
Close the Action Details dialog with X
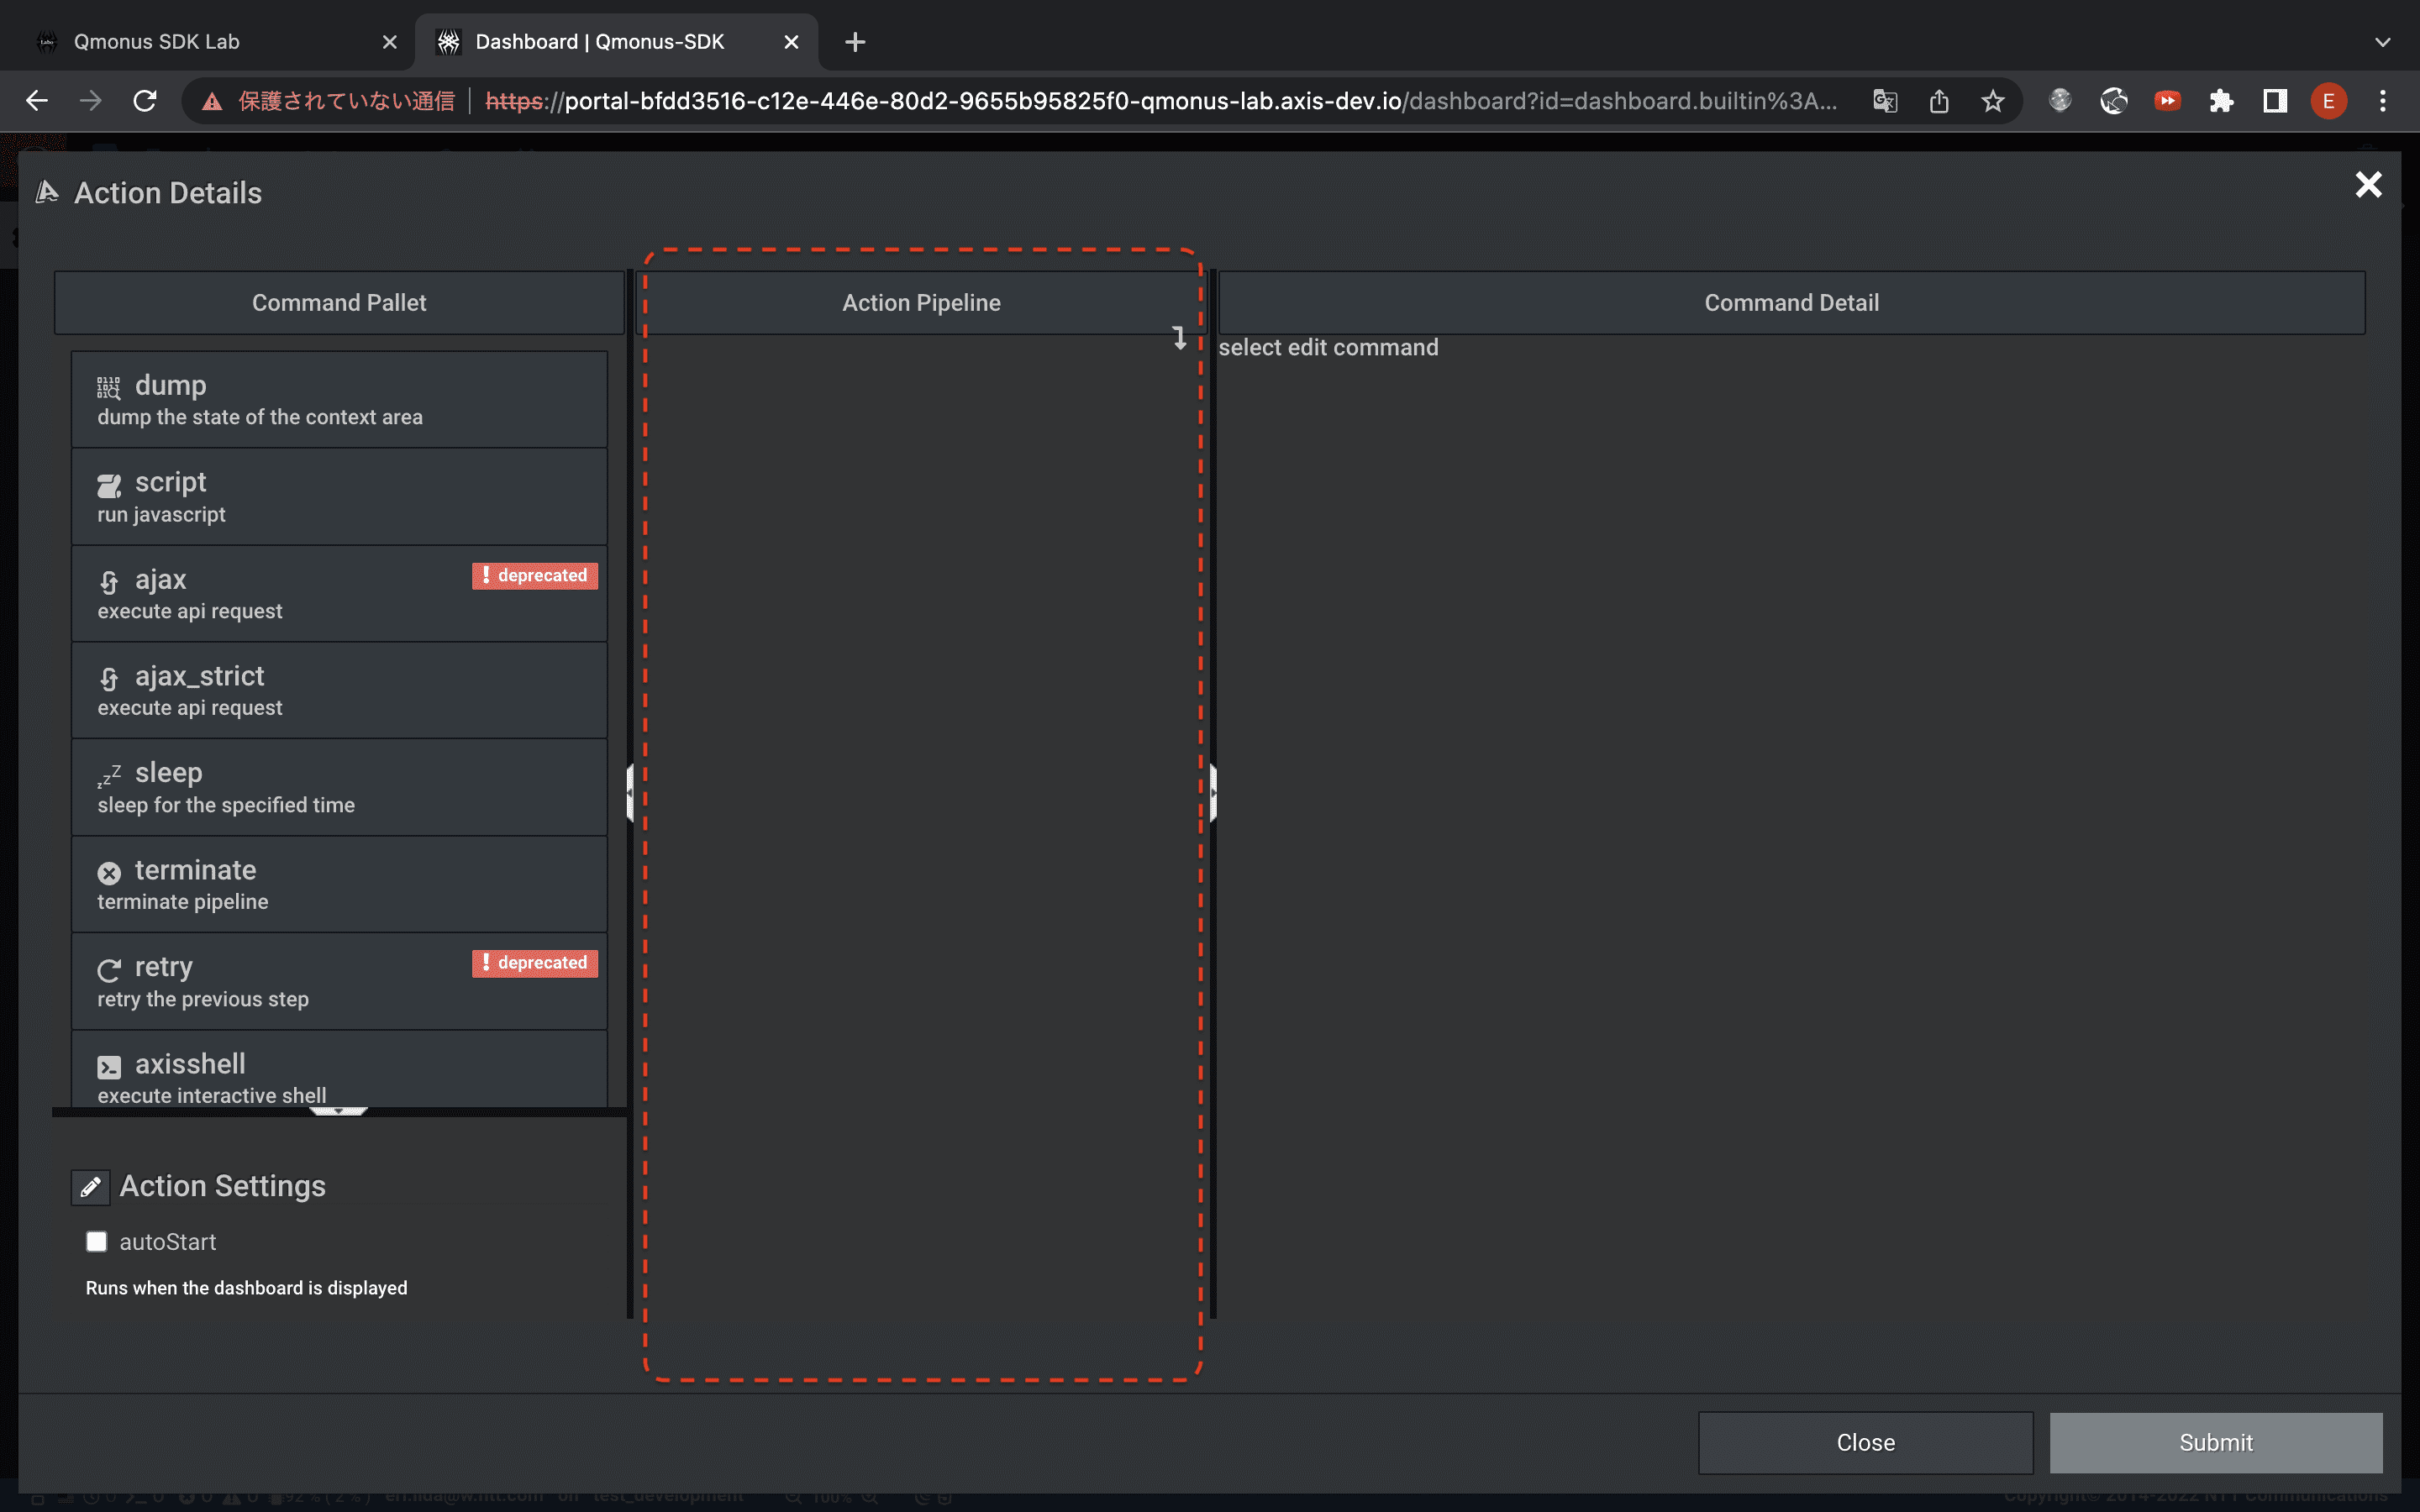[2368, 185]
